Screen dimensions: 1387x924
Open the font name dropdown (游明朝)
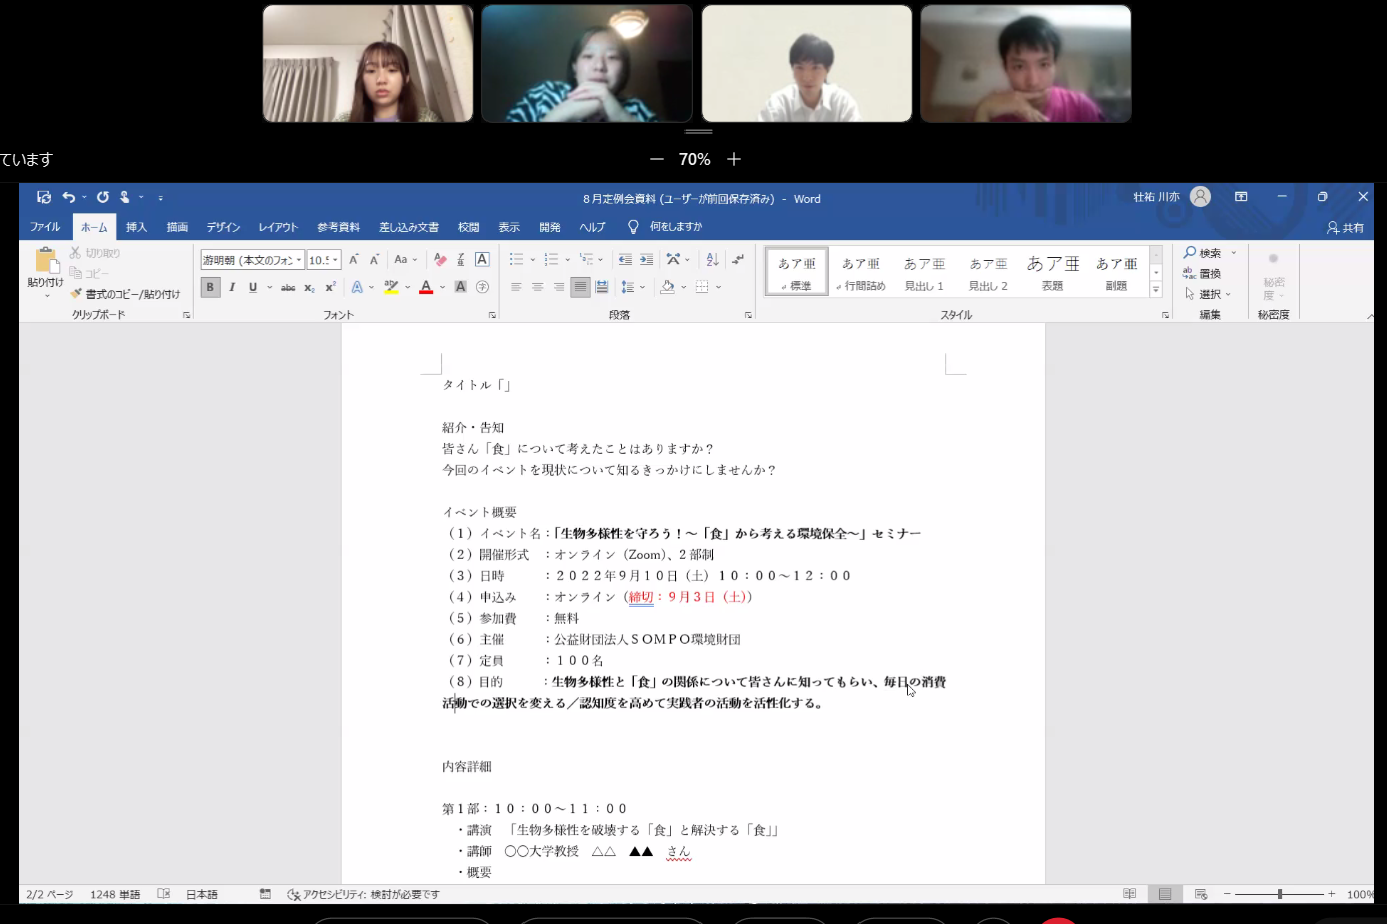pos(298,260)
